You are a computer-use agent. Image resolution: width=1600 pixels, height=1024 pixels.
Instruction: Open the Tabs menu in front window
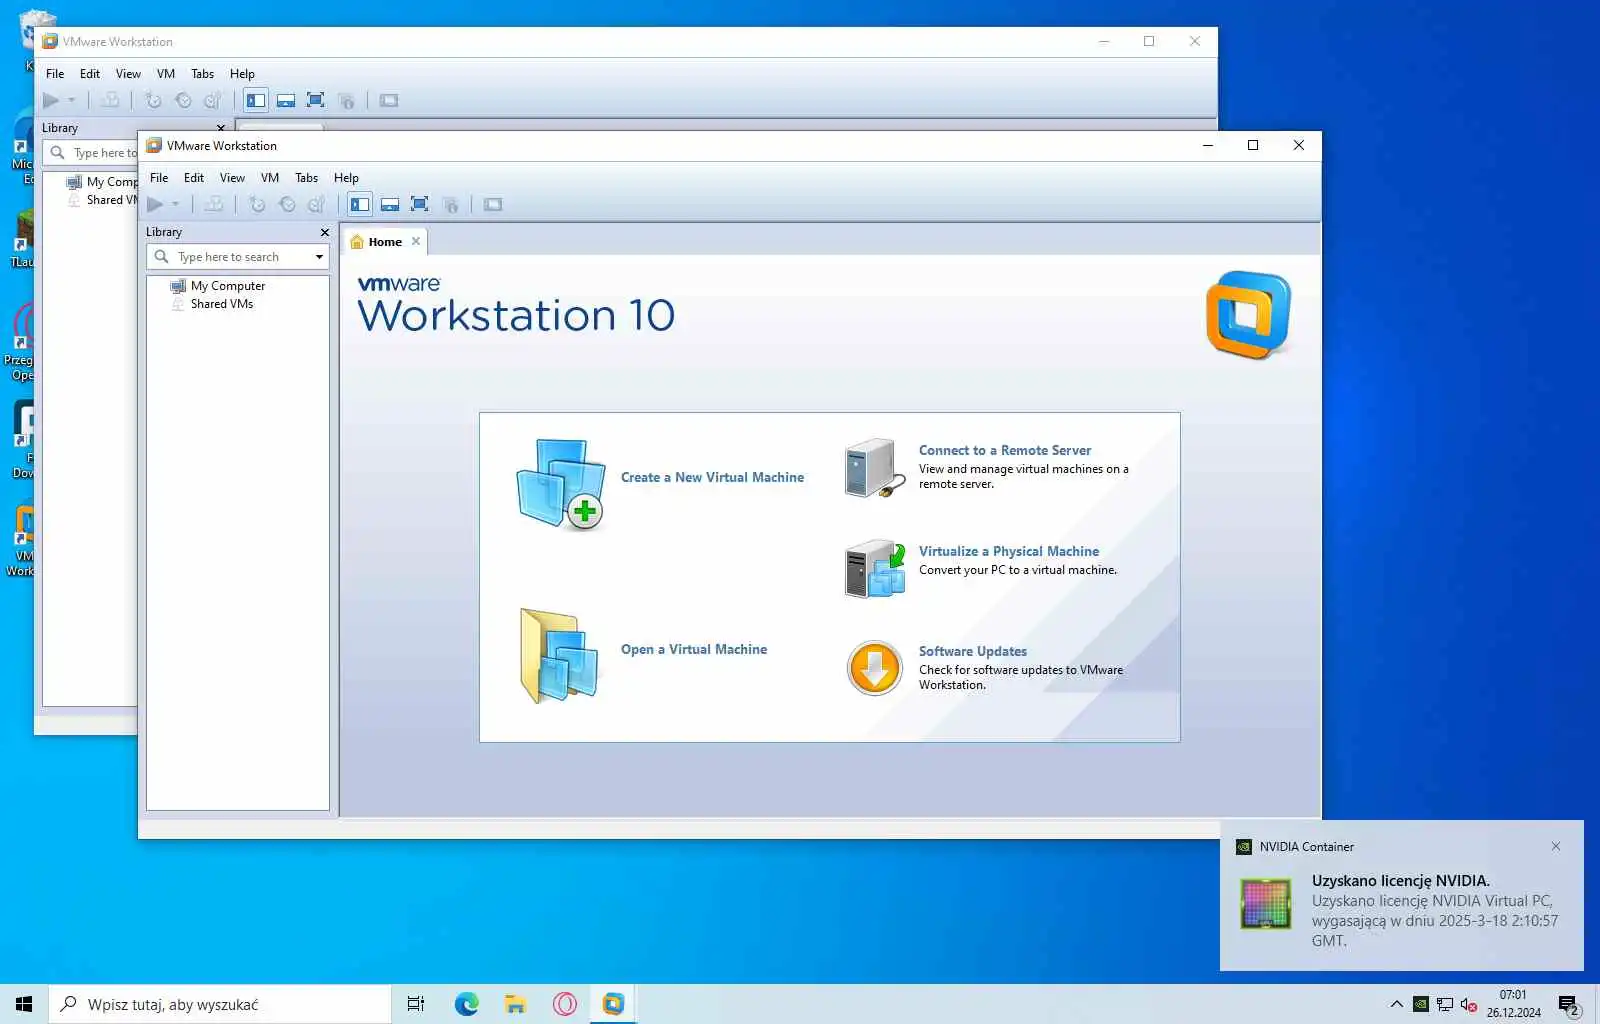306,178
